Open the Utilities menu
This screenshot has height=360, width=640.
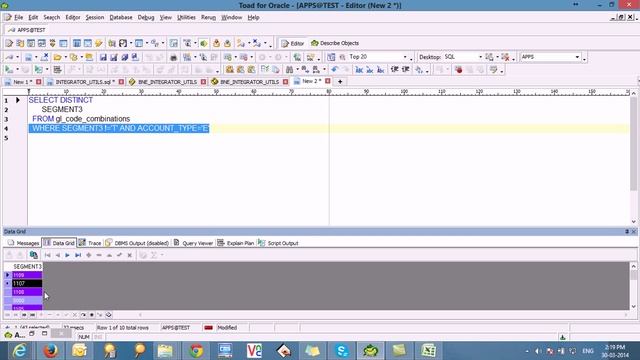(x=186, y=18)
